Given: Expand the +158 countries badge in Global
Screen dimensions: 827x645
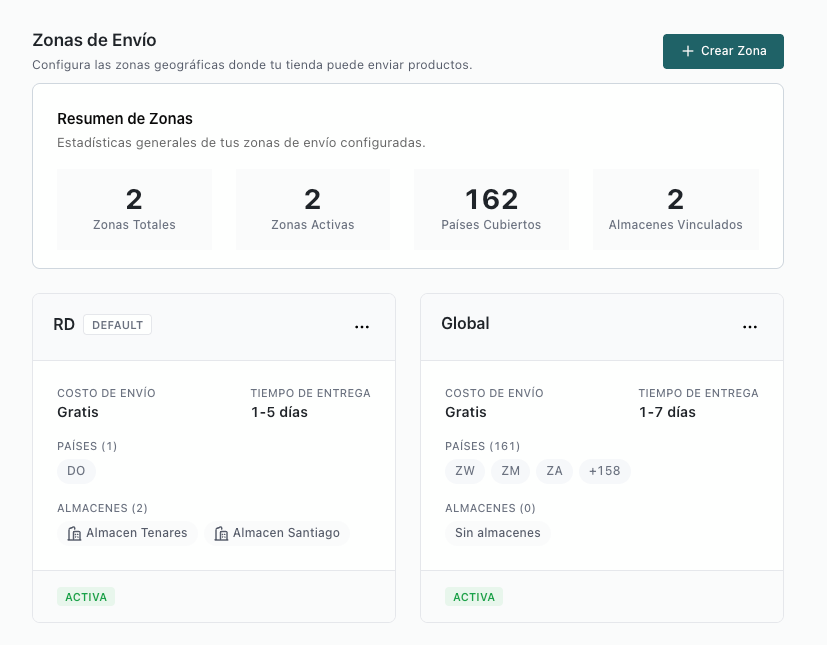Looking at the screenshot, I should 604,471.
